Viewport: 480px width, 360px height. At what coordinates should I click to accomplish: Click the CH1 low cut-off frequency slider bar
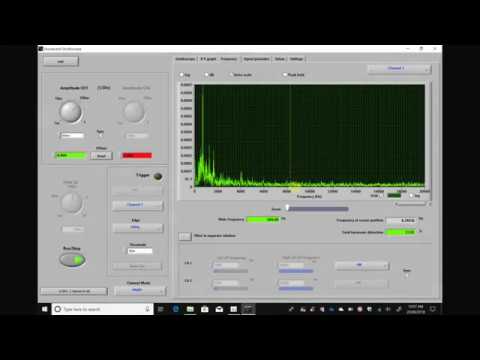click(231, 271)
